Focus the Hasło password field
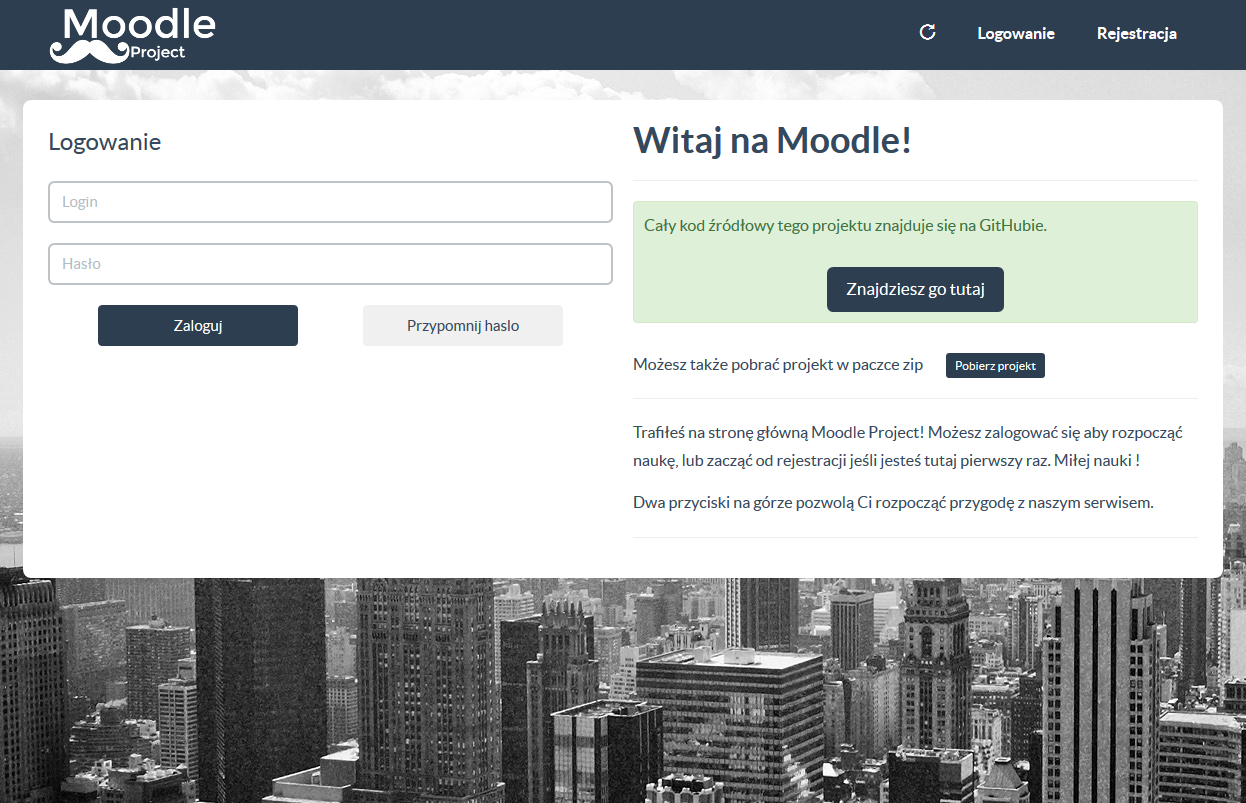 tap(330, 264)
